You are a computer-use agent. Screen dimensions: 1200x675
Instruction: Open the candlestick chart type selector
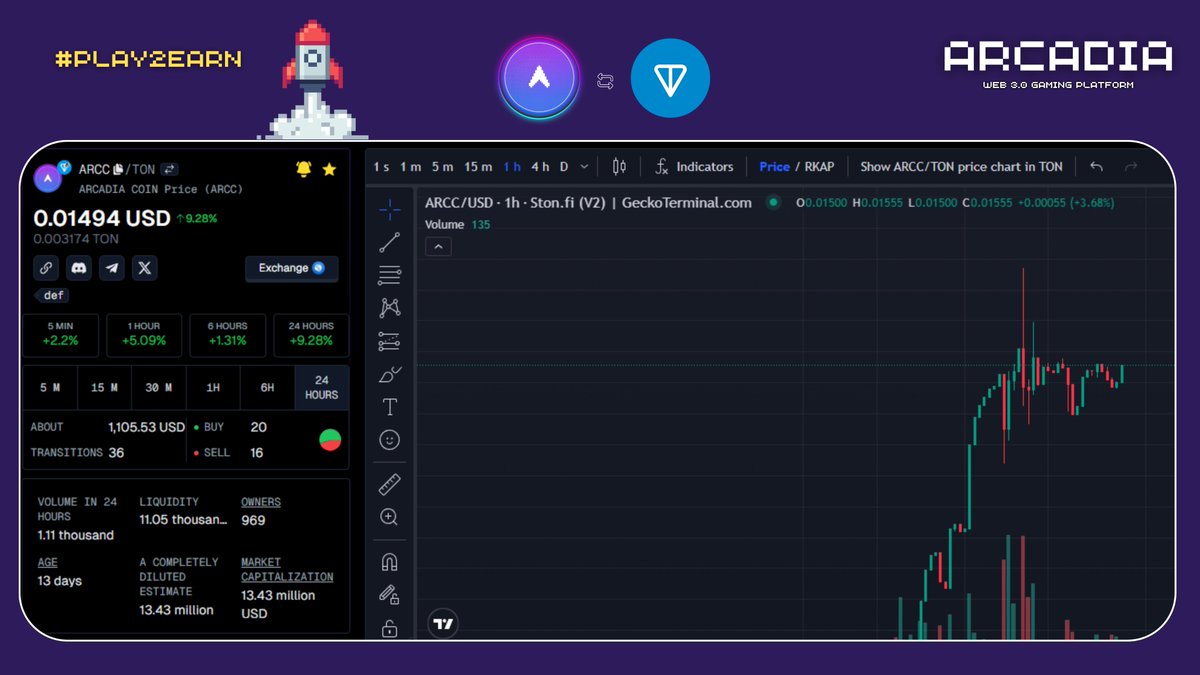(619, 167)
